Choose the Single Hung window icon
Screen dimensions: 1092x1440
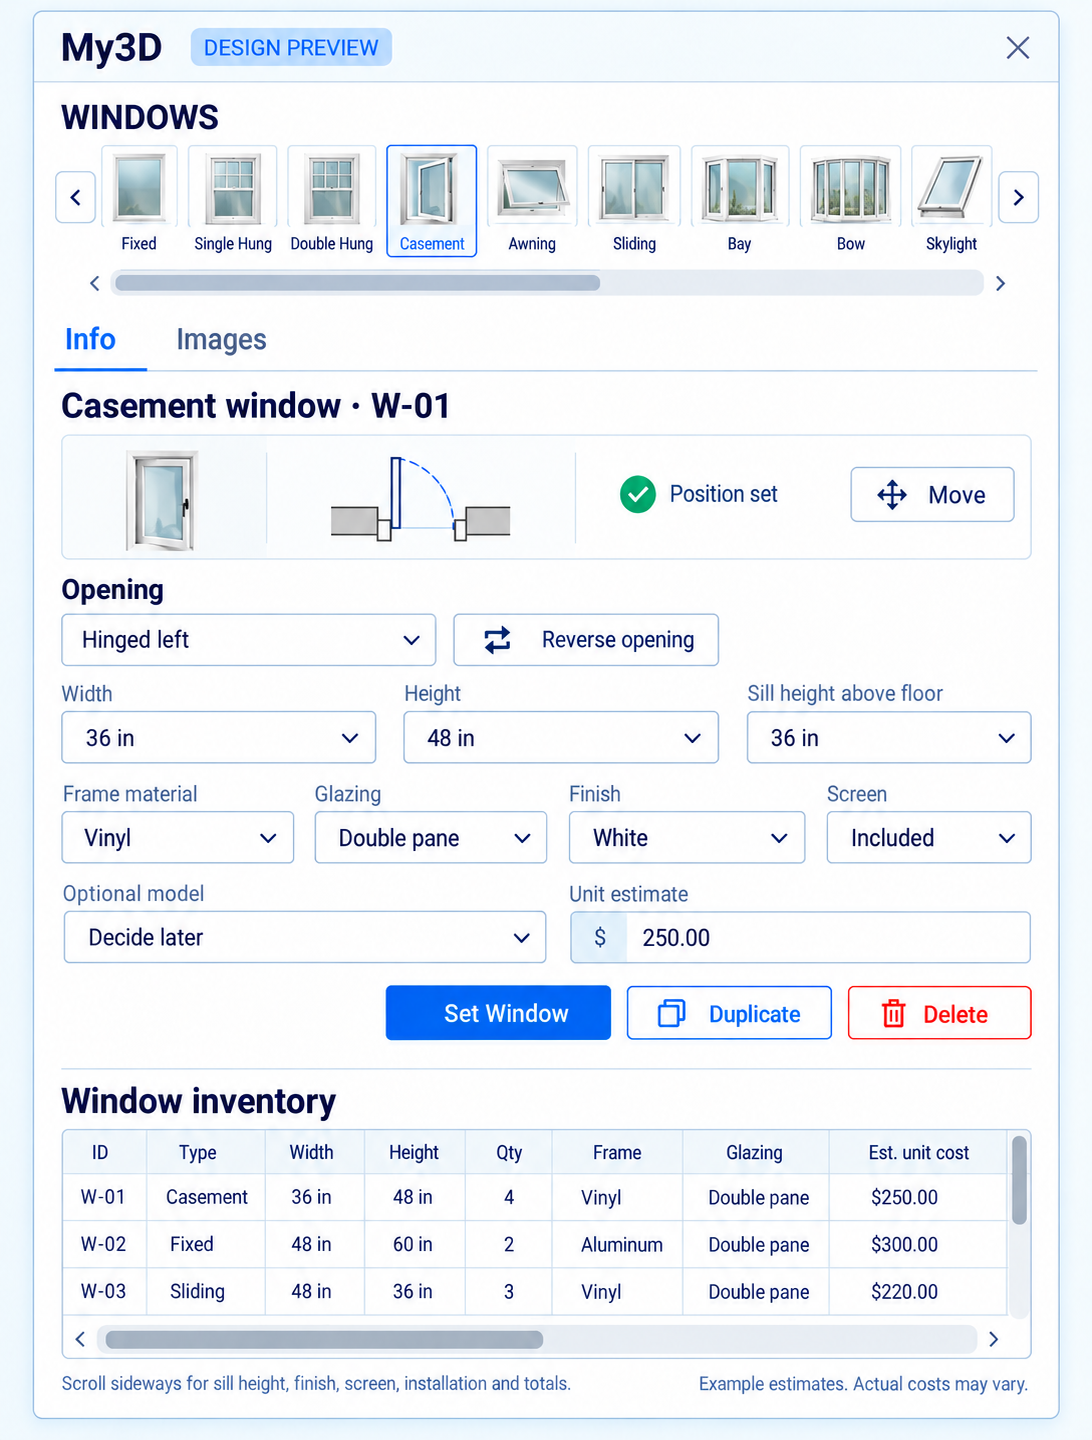point(233,200)
